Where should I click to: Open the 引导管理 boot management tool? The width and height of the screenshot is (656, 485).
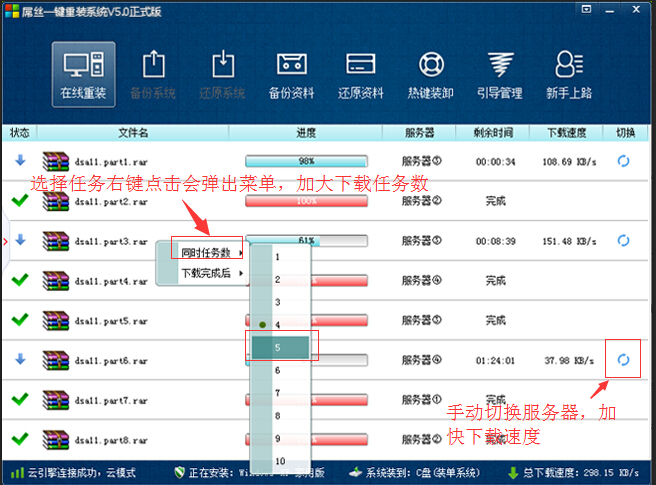click(x=499, y=73)
